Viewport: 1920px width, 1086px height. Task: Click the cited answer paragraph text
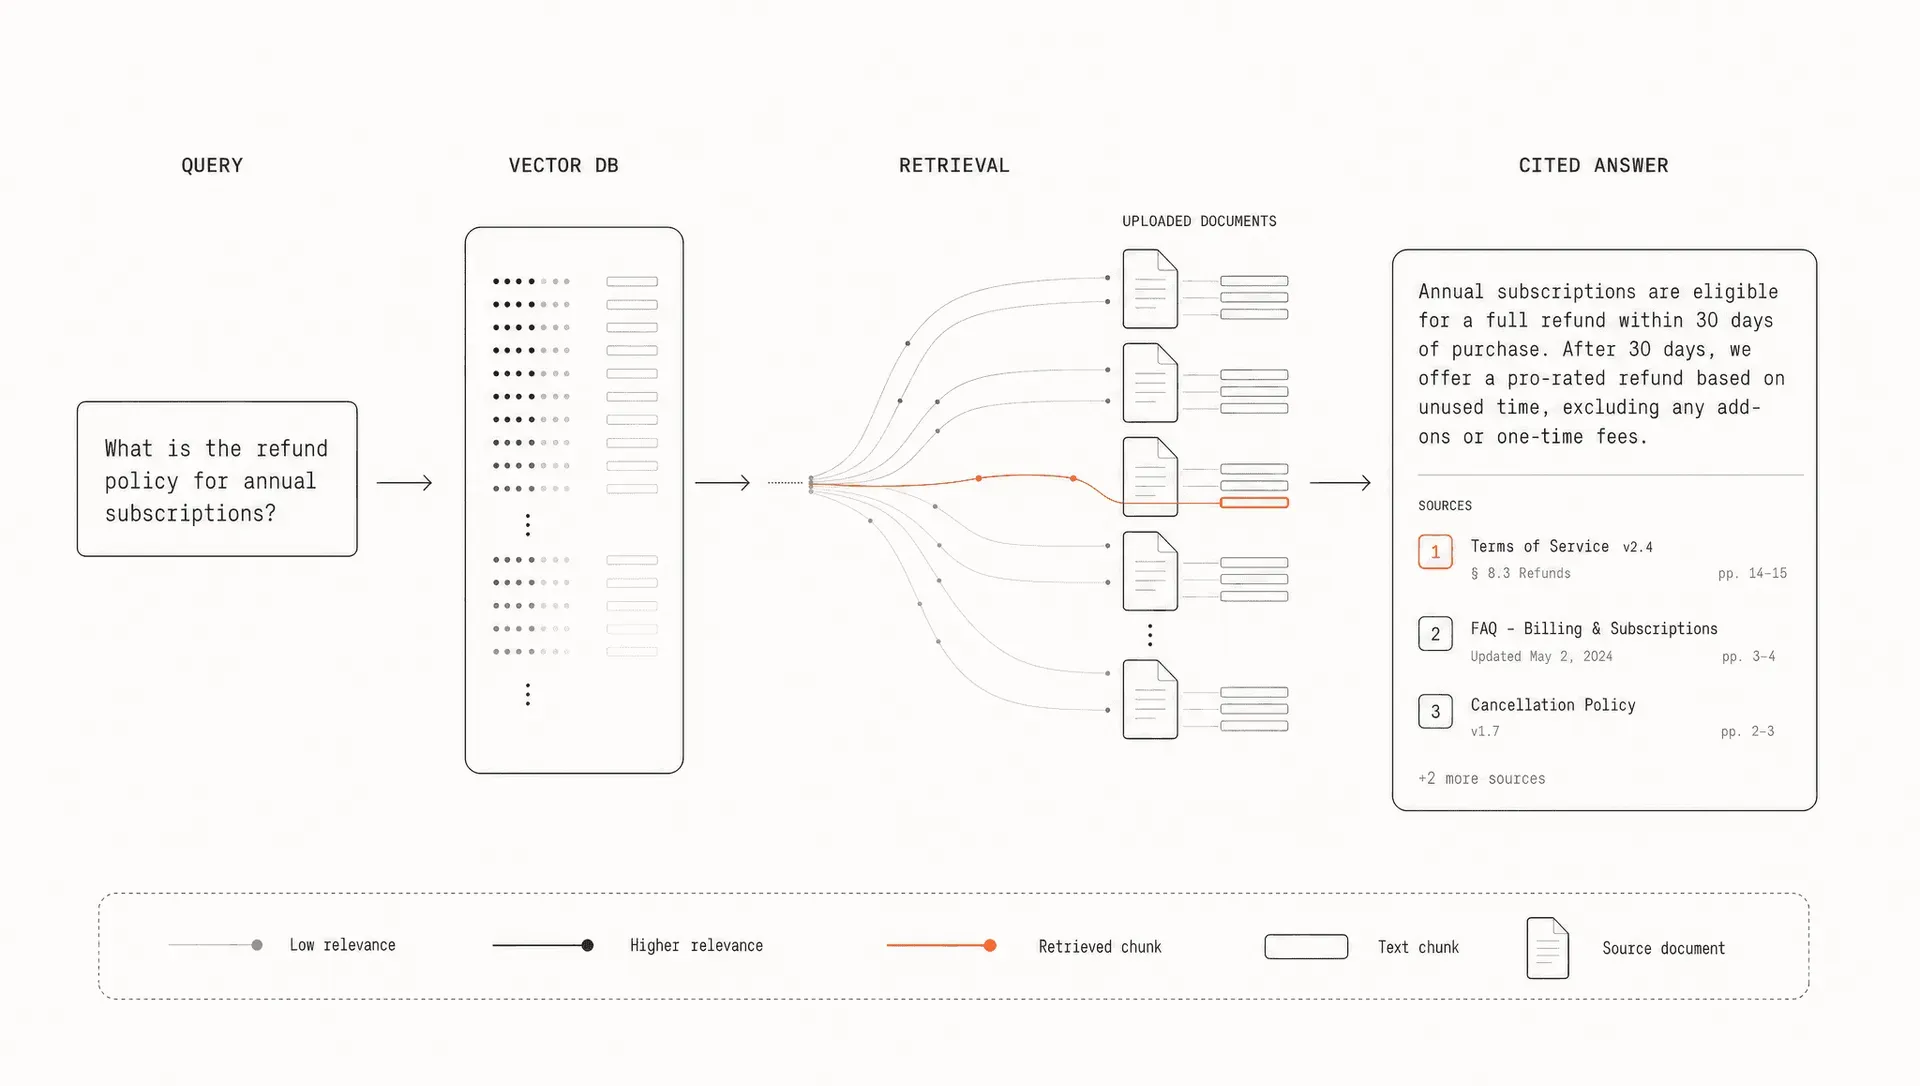tap(1601, 364)
